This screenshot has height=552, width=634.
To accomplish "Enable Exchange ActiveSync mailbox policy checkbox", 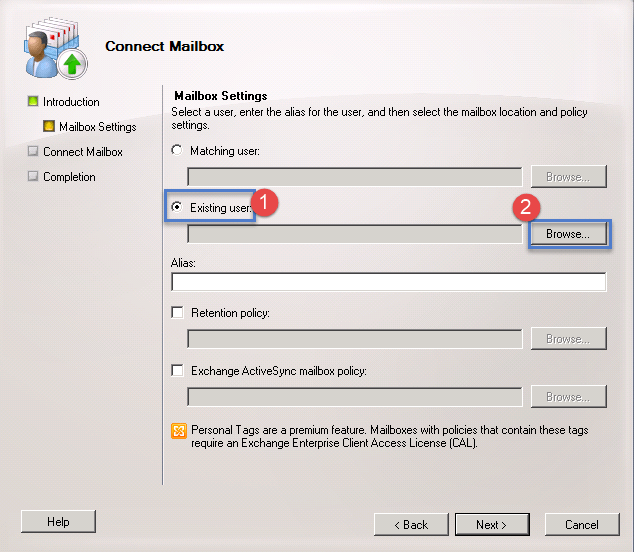I will click(x=178, y=370).
